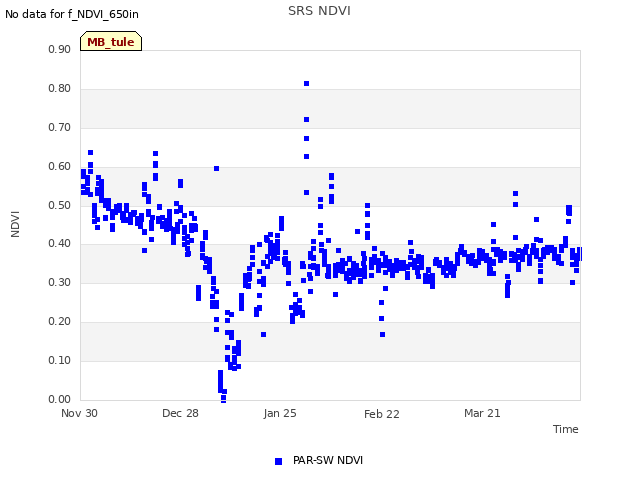The height and width of the screenshot is (480, 640).
Task: Click the 'No data for f_NDVI_650in' message
Action: (72, 14)
